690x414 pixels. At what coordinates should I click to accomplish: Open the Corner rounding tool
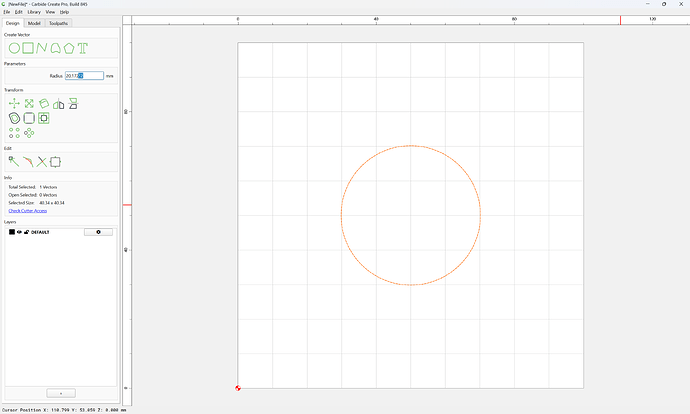pos(29,118)
